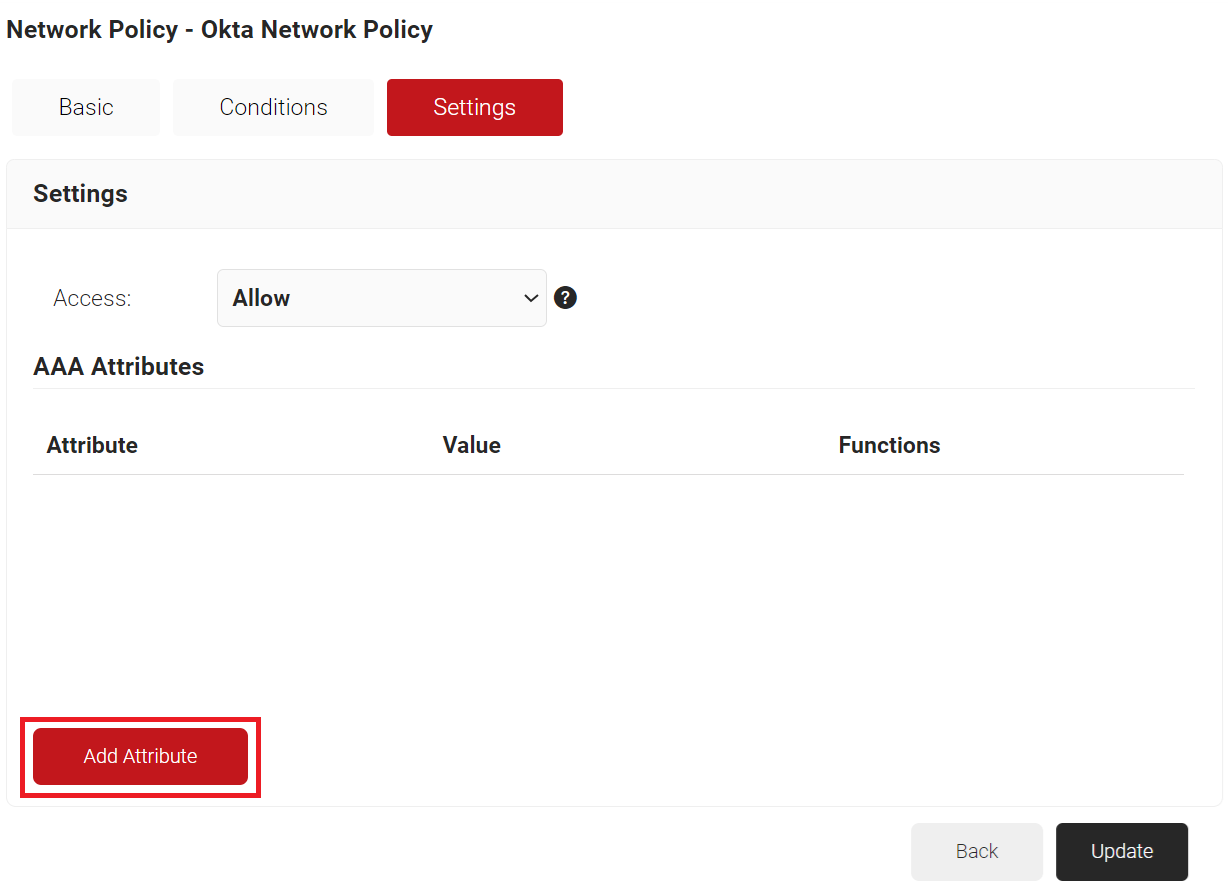Click the Settings panel heading
The image size is (1228, 891).
pyautogui.click(x=80, y=194)
